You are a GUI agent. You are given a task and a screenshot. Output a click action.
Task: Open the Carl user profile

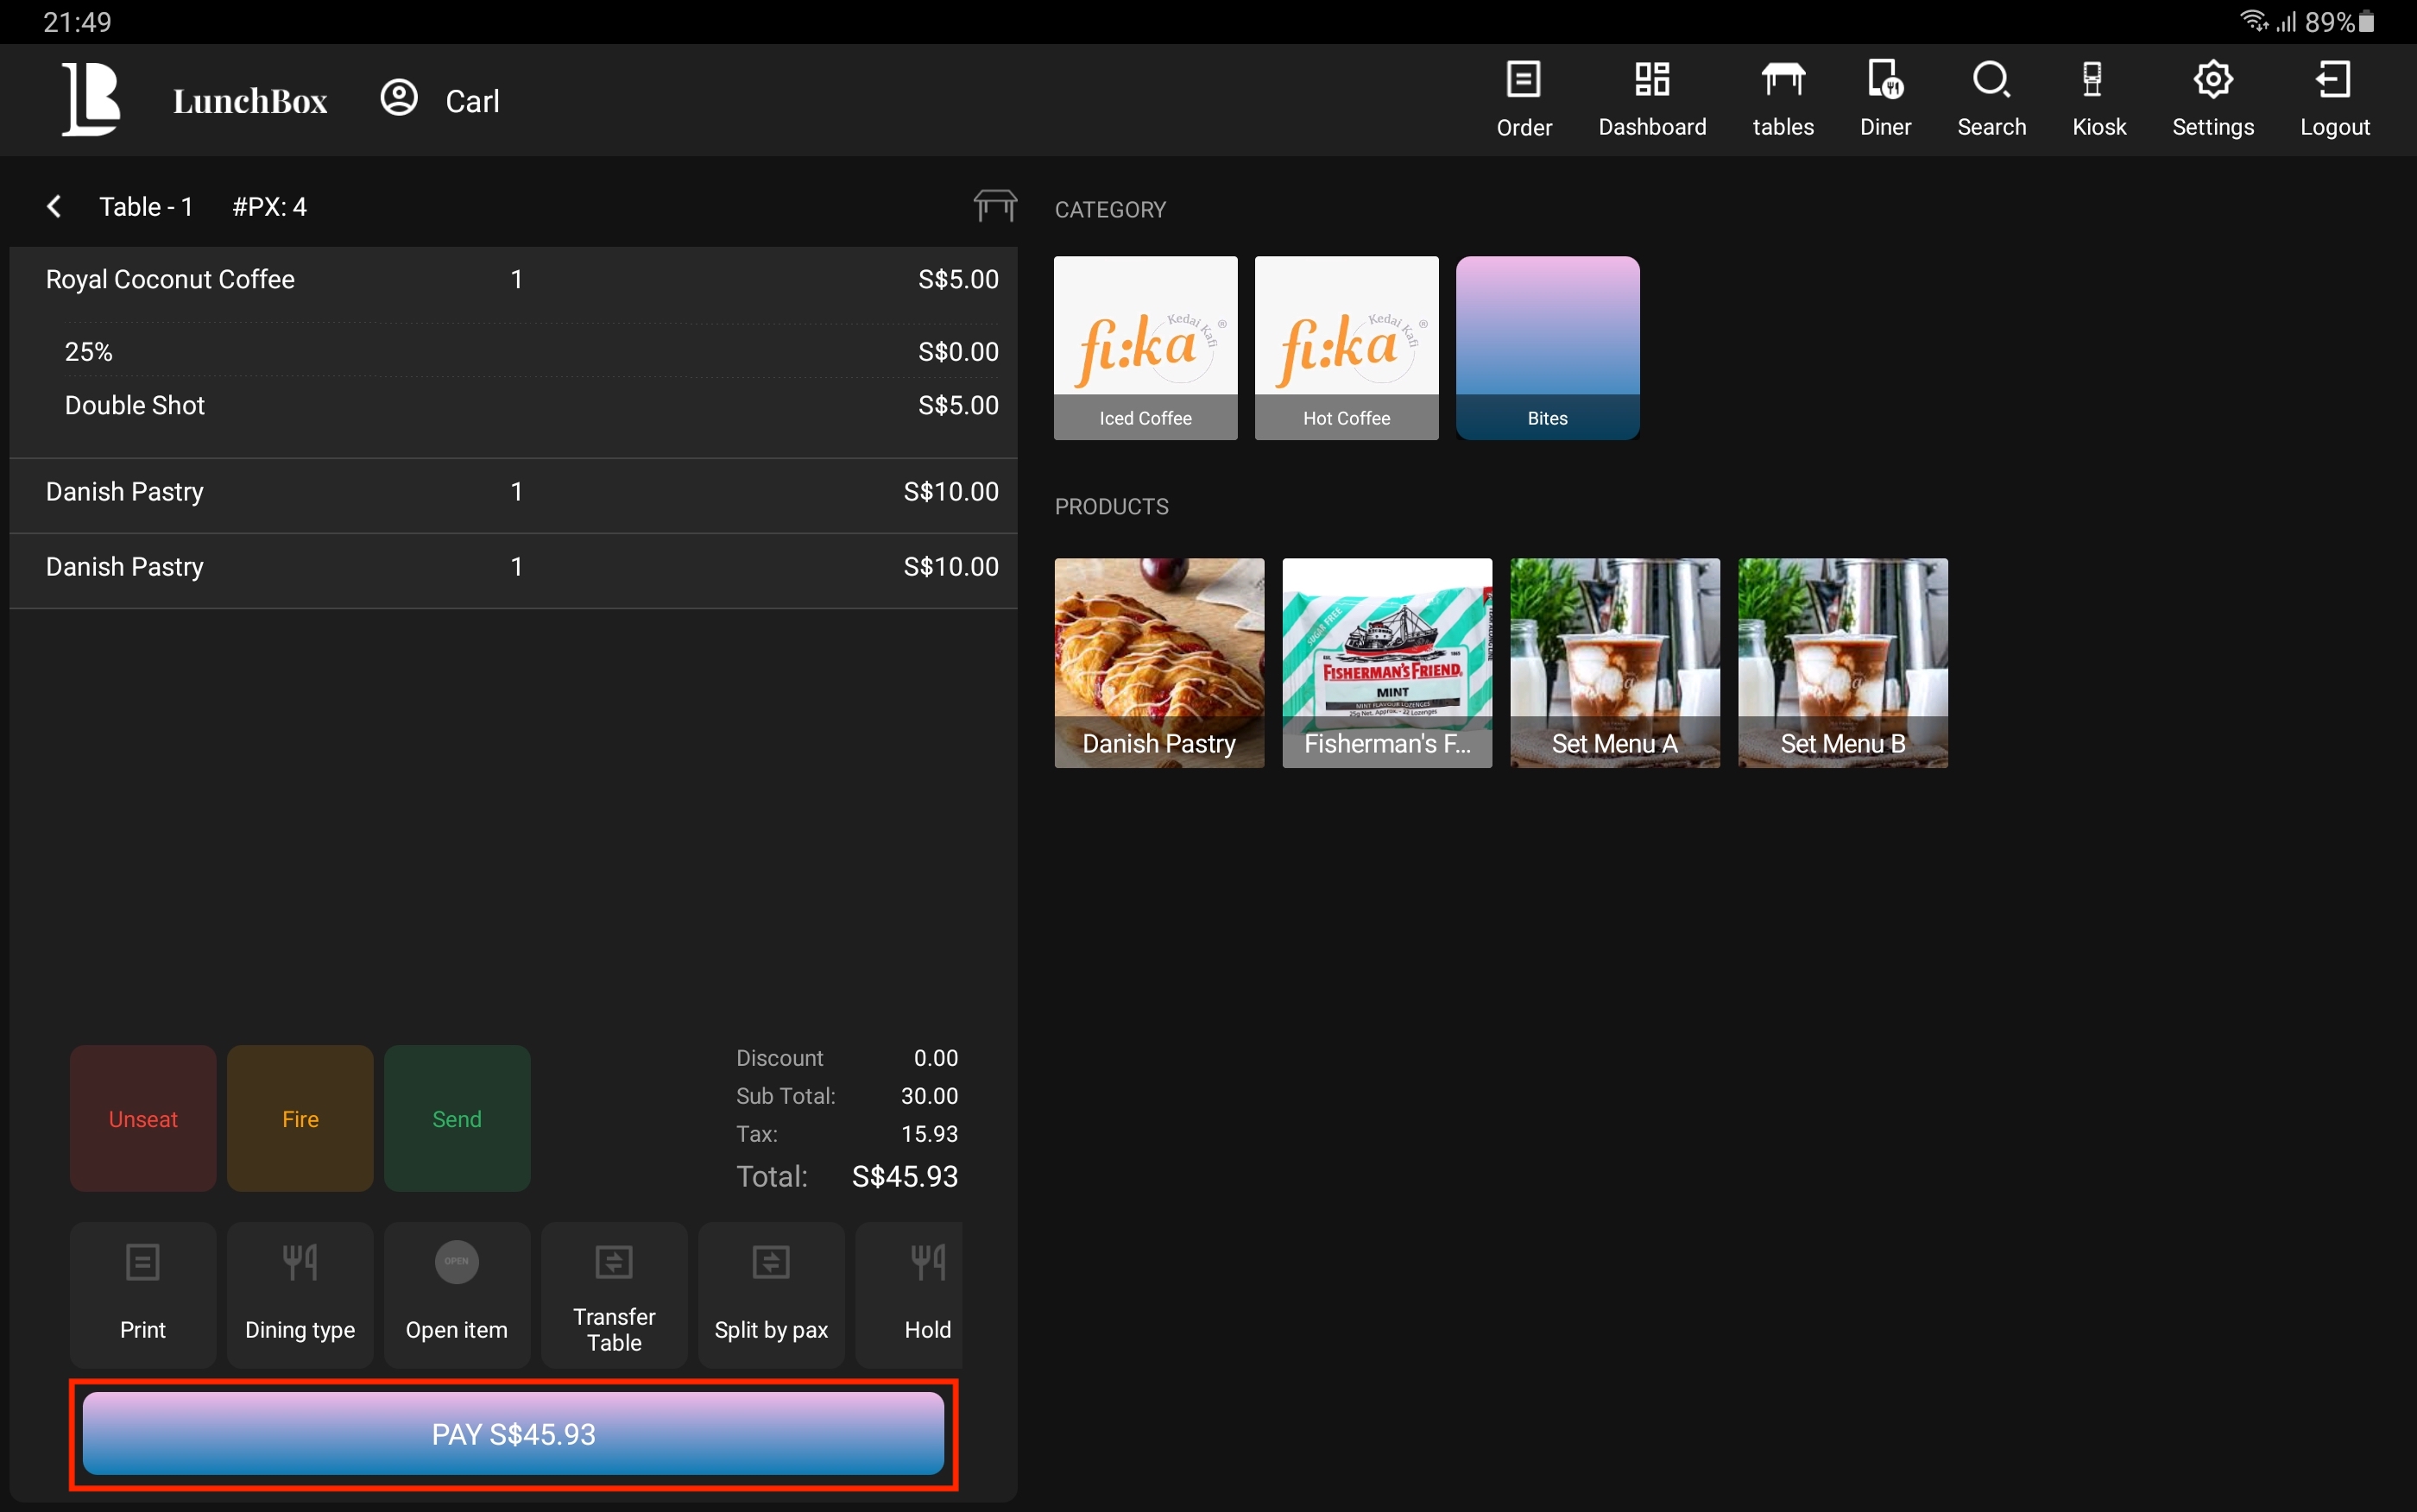tap(440, 100)
